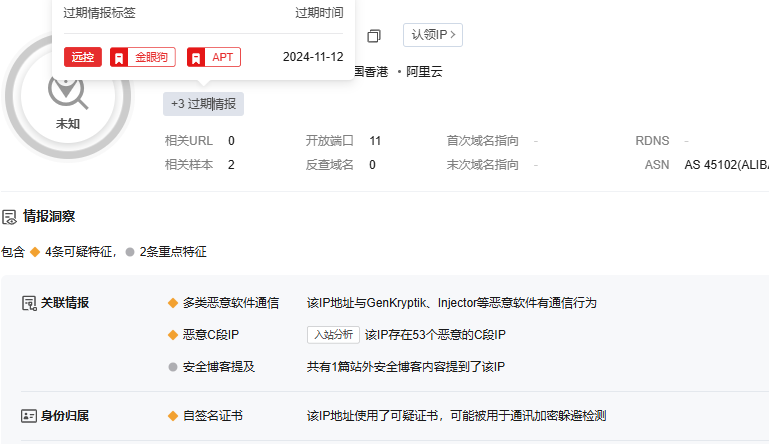The width and height of the screenshot is (769, 444).
Task: Click the 关联情报 document search icon
Action: point(29,303)
